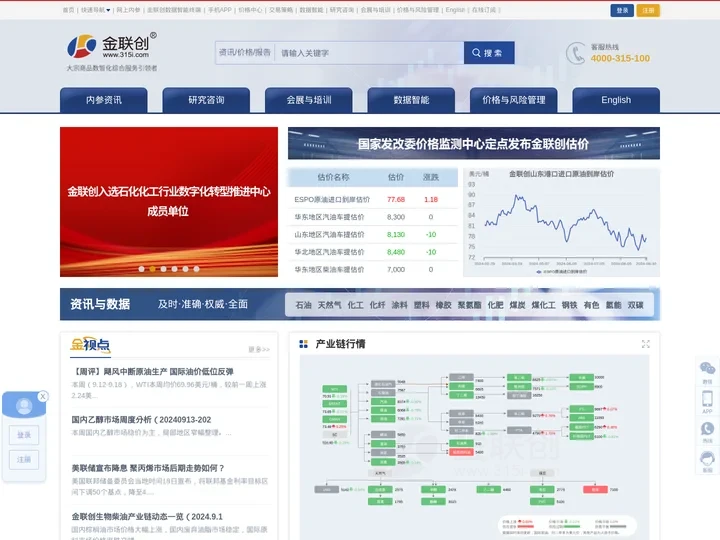
Task: Open the WeChat icon in right sidebar
Action: tap(707, 369)
